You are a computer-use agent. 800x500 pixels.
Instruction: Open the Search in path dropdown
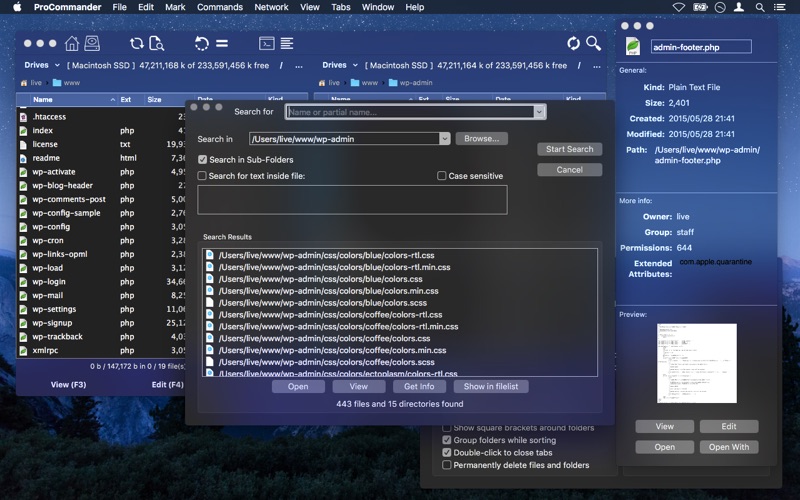(x=445, y=139)
